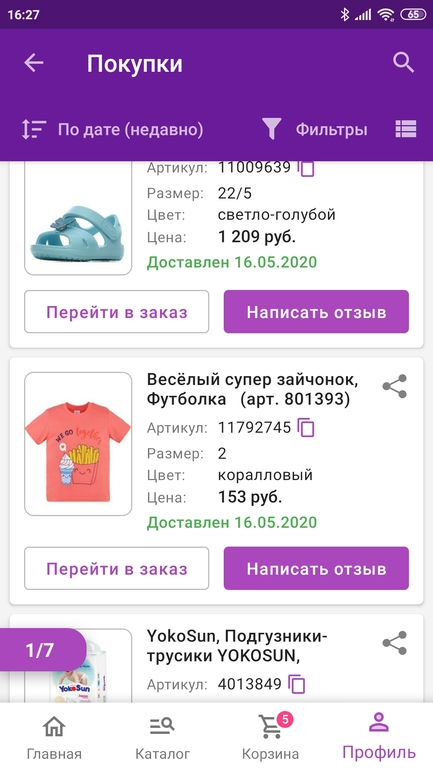The width and height of the screenshot is (433, 770).
Task: Go to the Главная tab
Action: tap(54, 737)
